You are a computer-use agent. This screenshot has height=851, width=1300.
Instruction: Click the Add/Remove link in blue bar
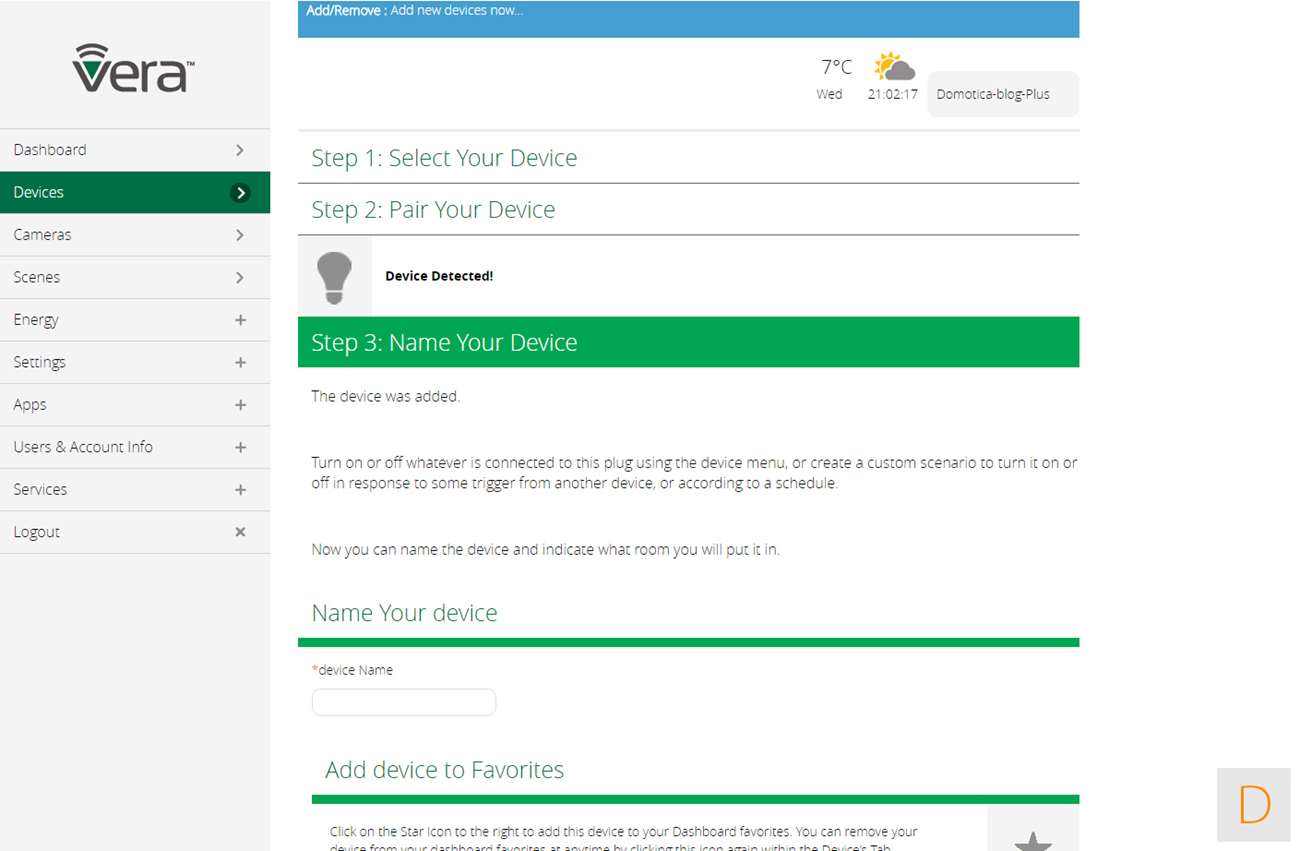tap(345, 11)
